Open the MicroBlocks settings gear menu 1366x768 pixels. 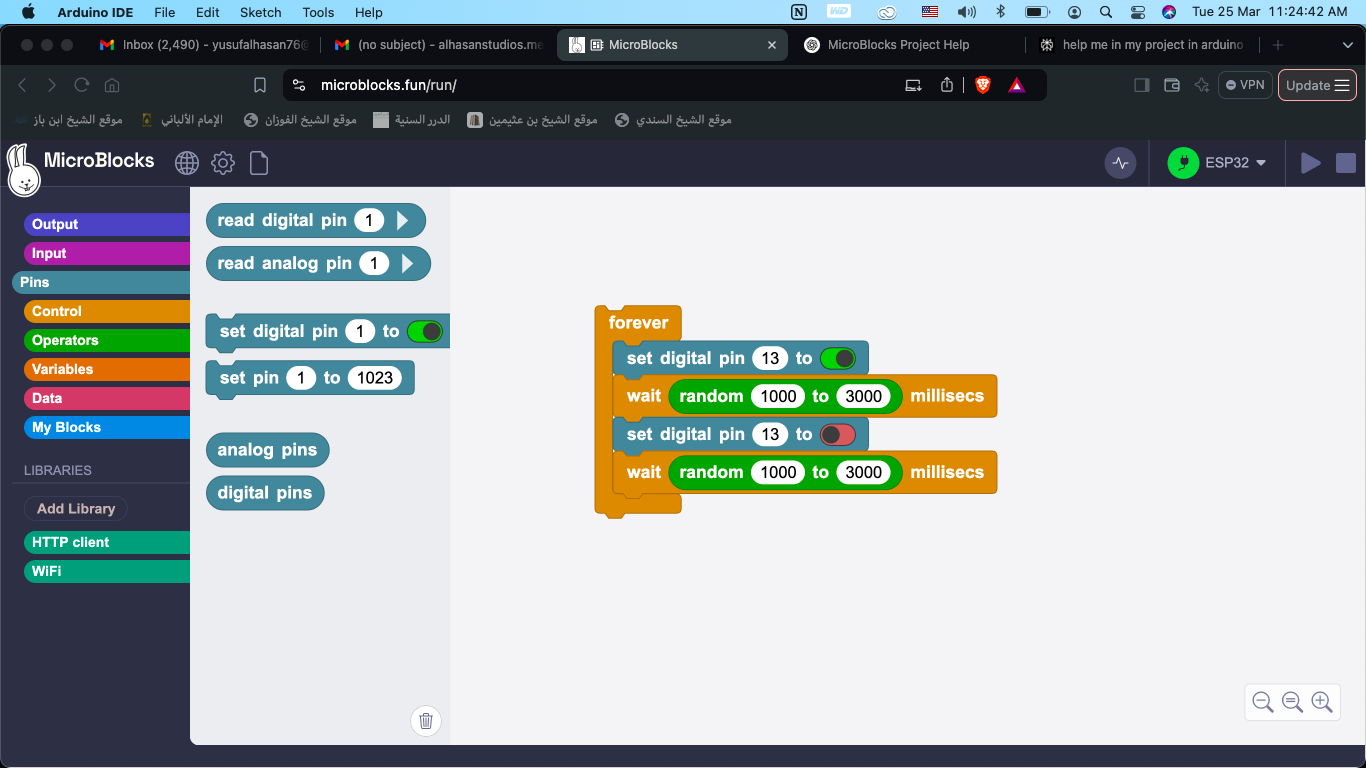click(x=223, y=163)
